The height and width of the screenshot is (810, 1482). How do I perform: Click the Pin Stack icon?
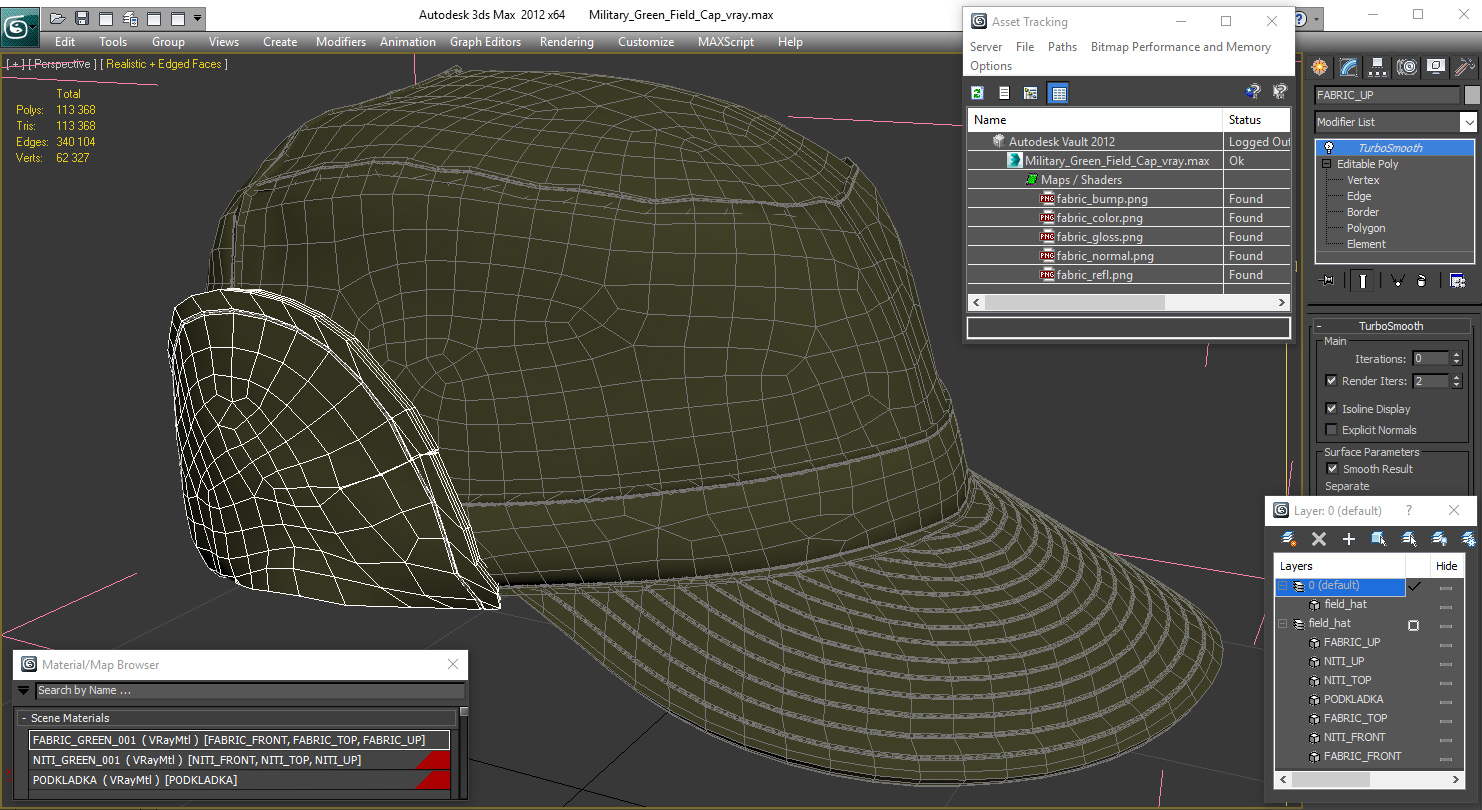(x=1327, y=281)
